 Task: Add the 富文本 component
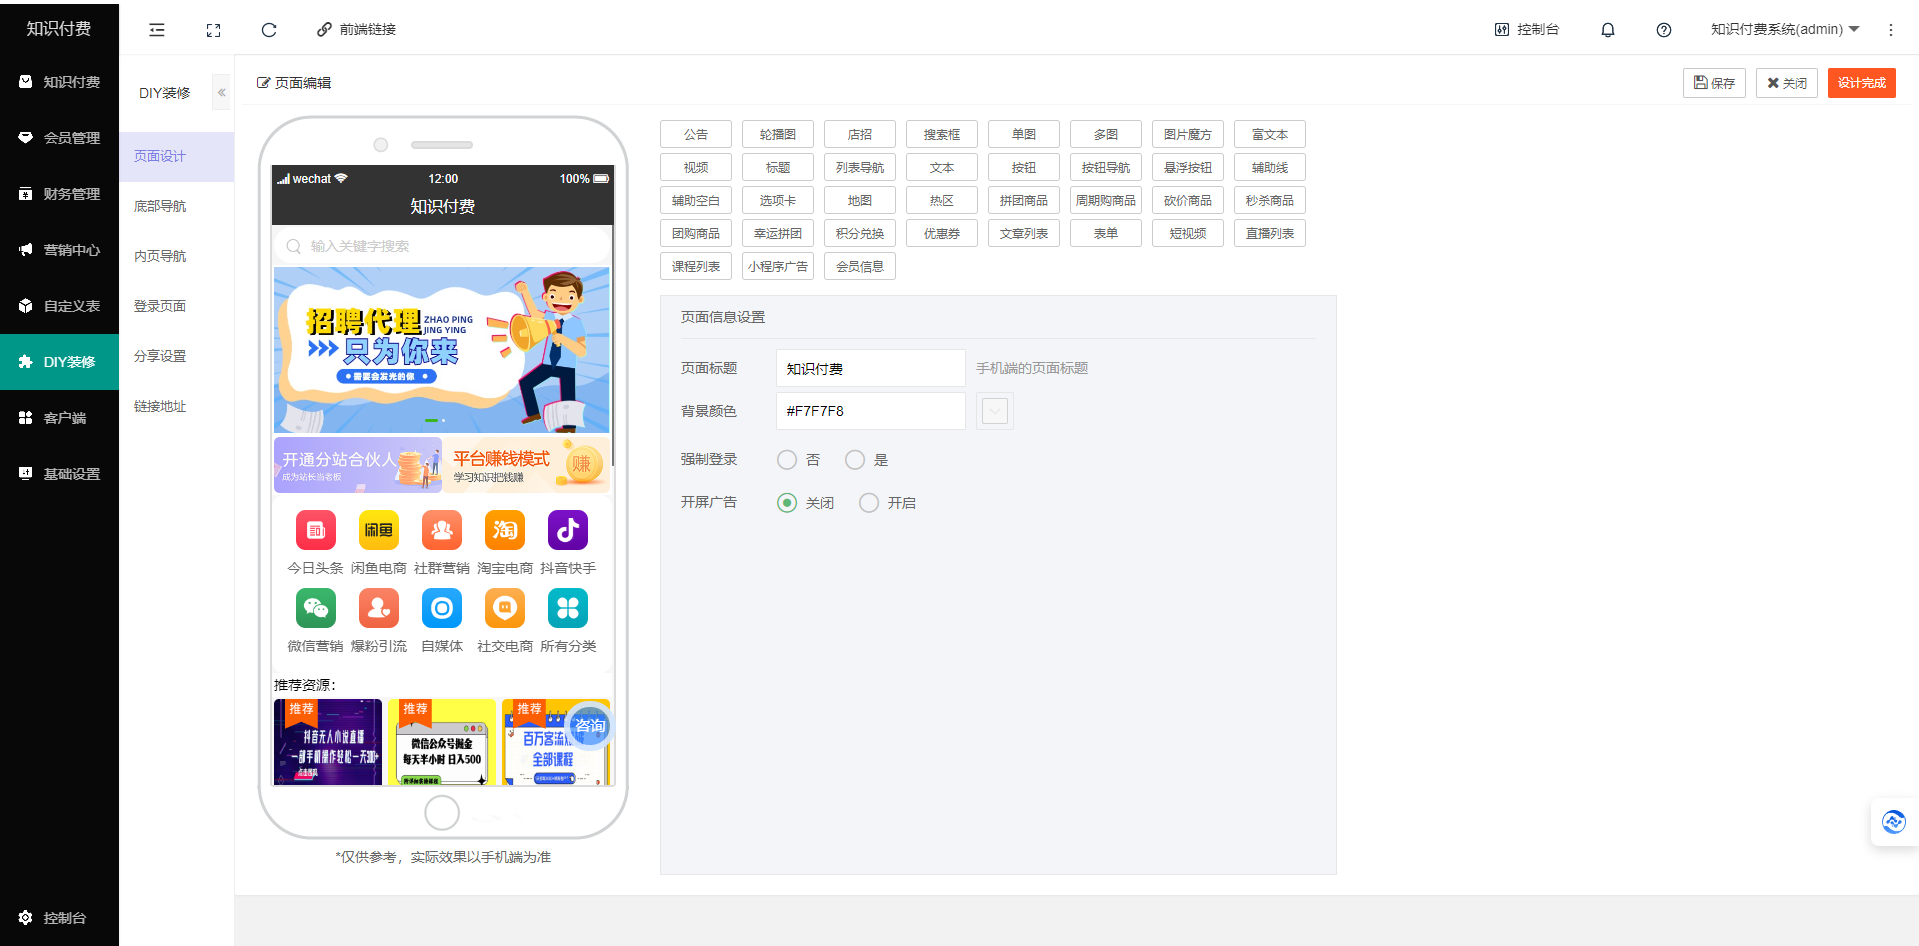pyautogui.click(x=1270, y=134)
